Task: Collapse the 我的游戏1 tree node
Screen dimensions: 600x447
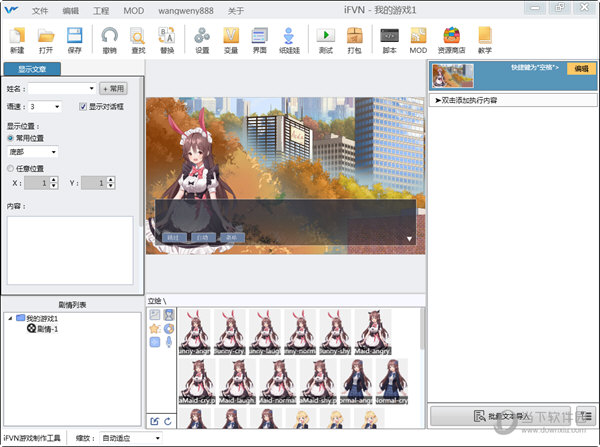Action: (10, 318)
